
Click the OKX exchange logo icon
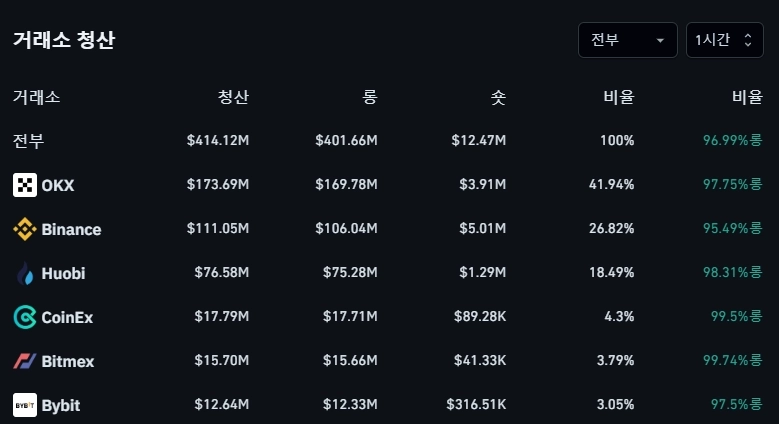25,185
